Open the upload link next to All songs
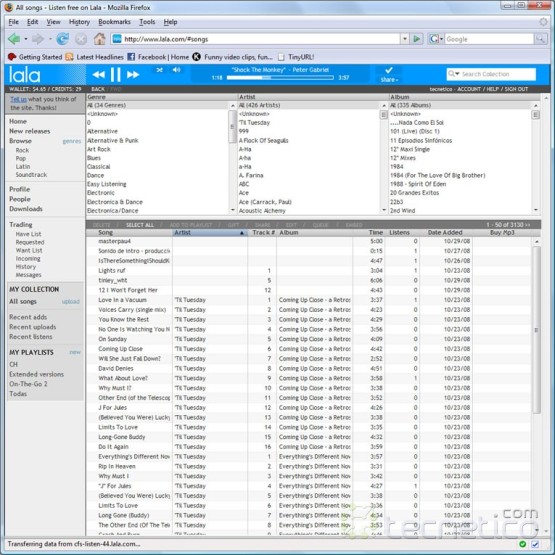Screen dimensions: 555x555 [71, 302]
